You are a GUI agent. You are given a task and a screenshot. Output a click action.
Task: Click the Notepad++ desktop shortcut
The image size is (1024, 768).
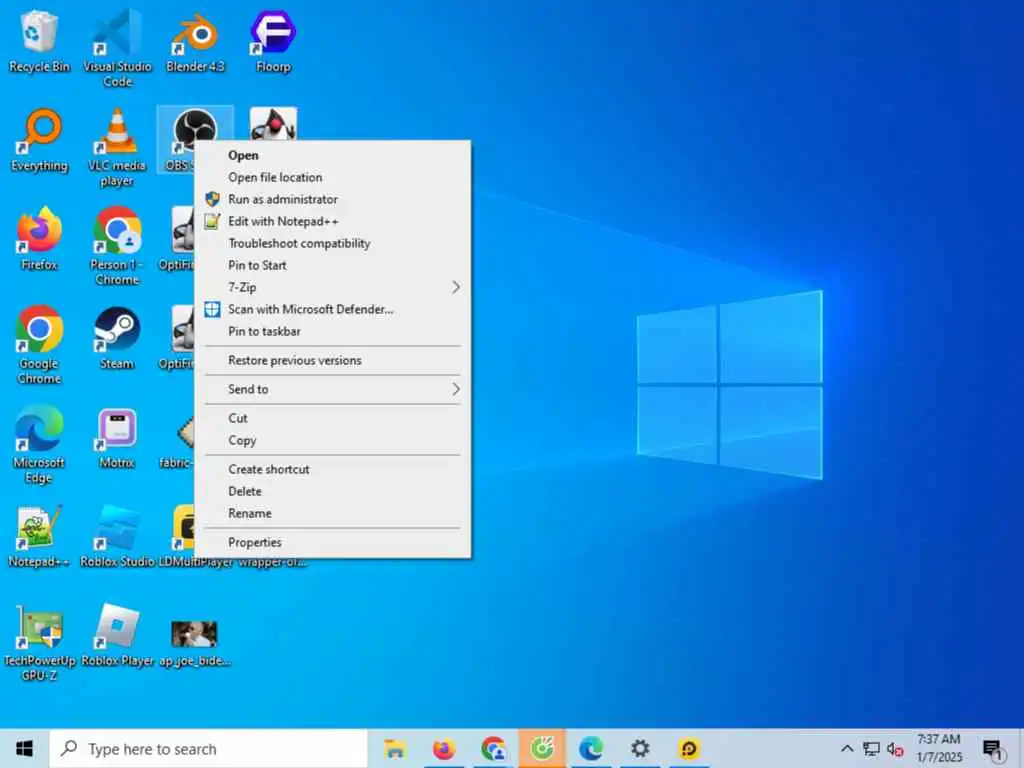39,536
